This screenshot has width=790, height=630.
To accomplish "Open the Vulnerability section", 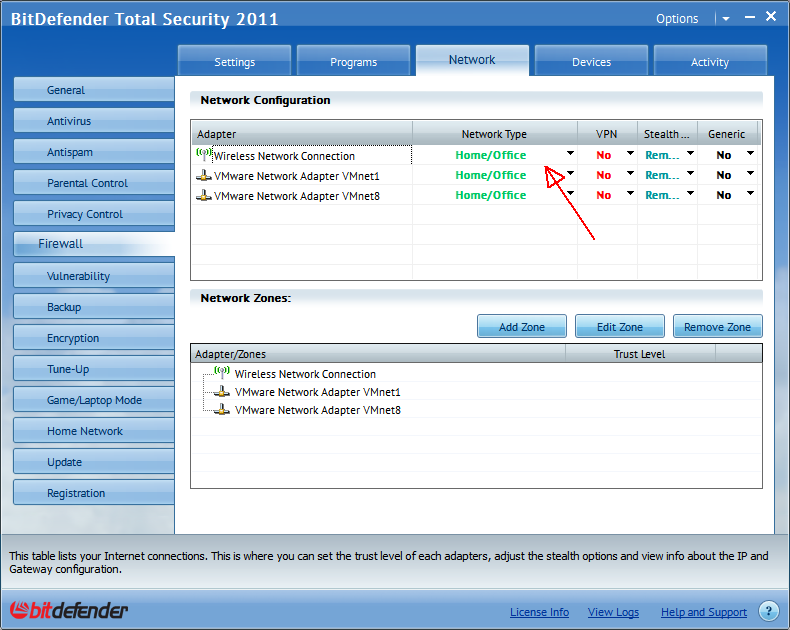I will coord(94,276).
